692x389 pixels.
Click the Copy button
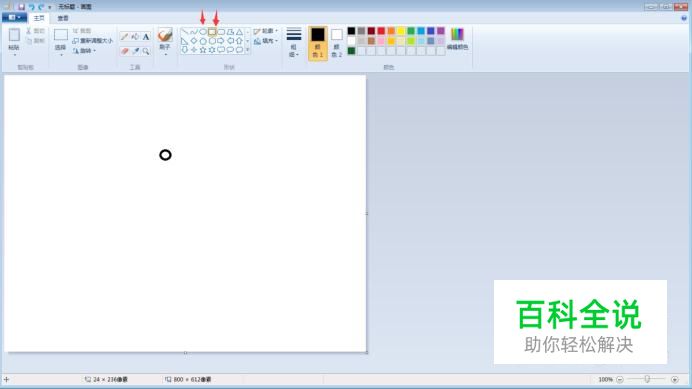point(35,41)
